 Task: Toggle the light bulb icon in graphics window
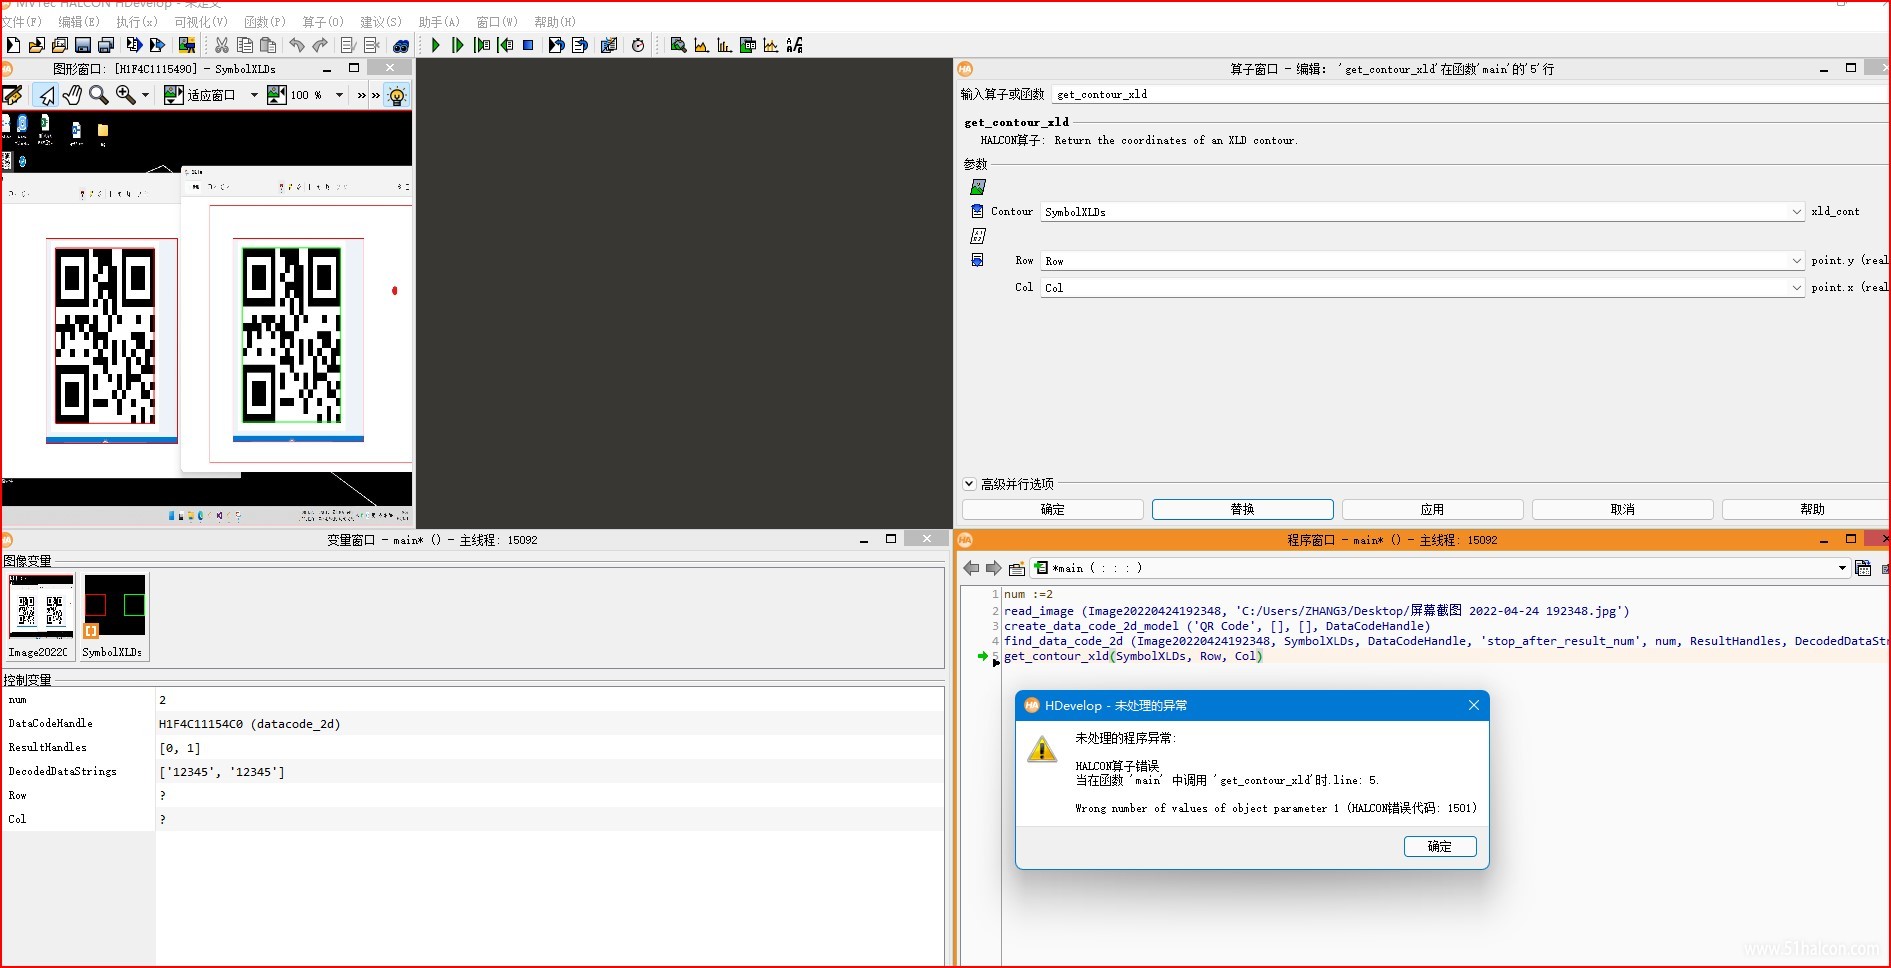(x=397, y=96)
